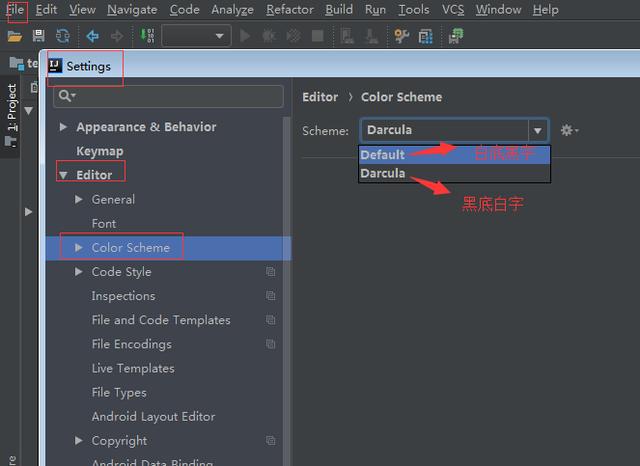This screenshot has width=640, height=466.
Task: Click the copy icon beside Code Style
Action: (x=270, y=272)
